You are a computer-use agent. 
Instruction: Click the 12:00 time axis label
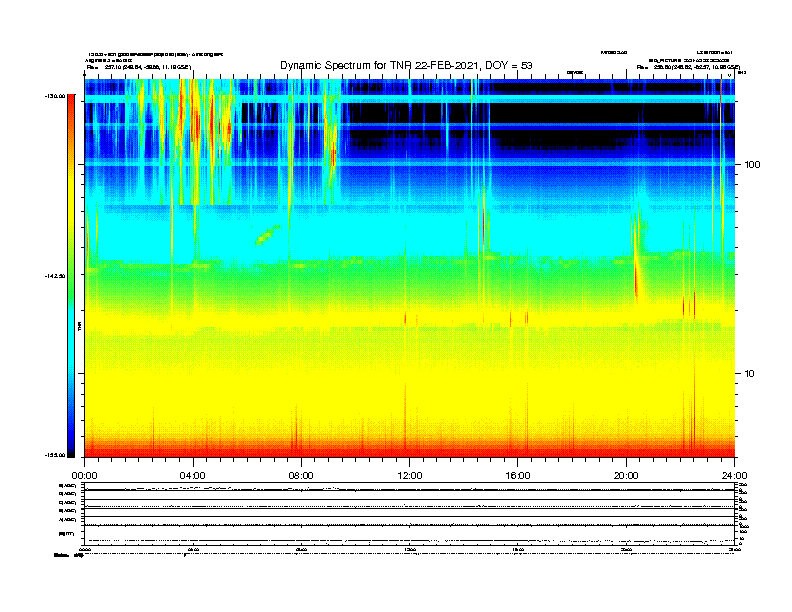tap(410, 476)
